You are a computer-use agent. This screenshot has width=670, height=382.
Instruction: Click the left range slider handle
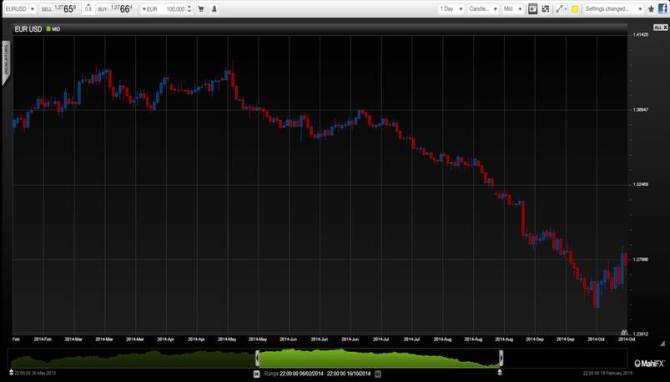coord(257,358)
